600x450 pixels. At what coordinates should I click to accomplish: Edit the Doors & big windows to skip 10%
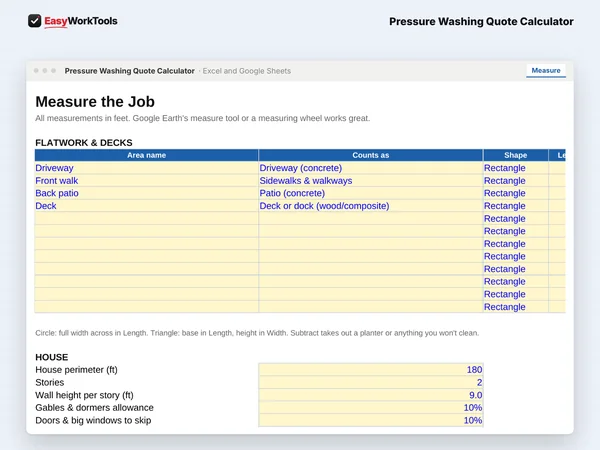[371, 420]
